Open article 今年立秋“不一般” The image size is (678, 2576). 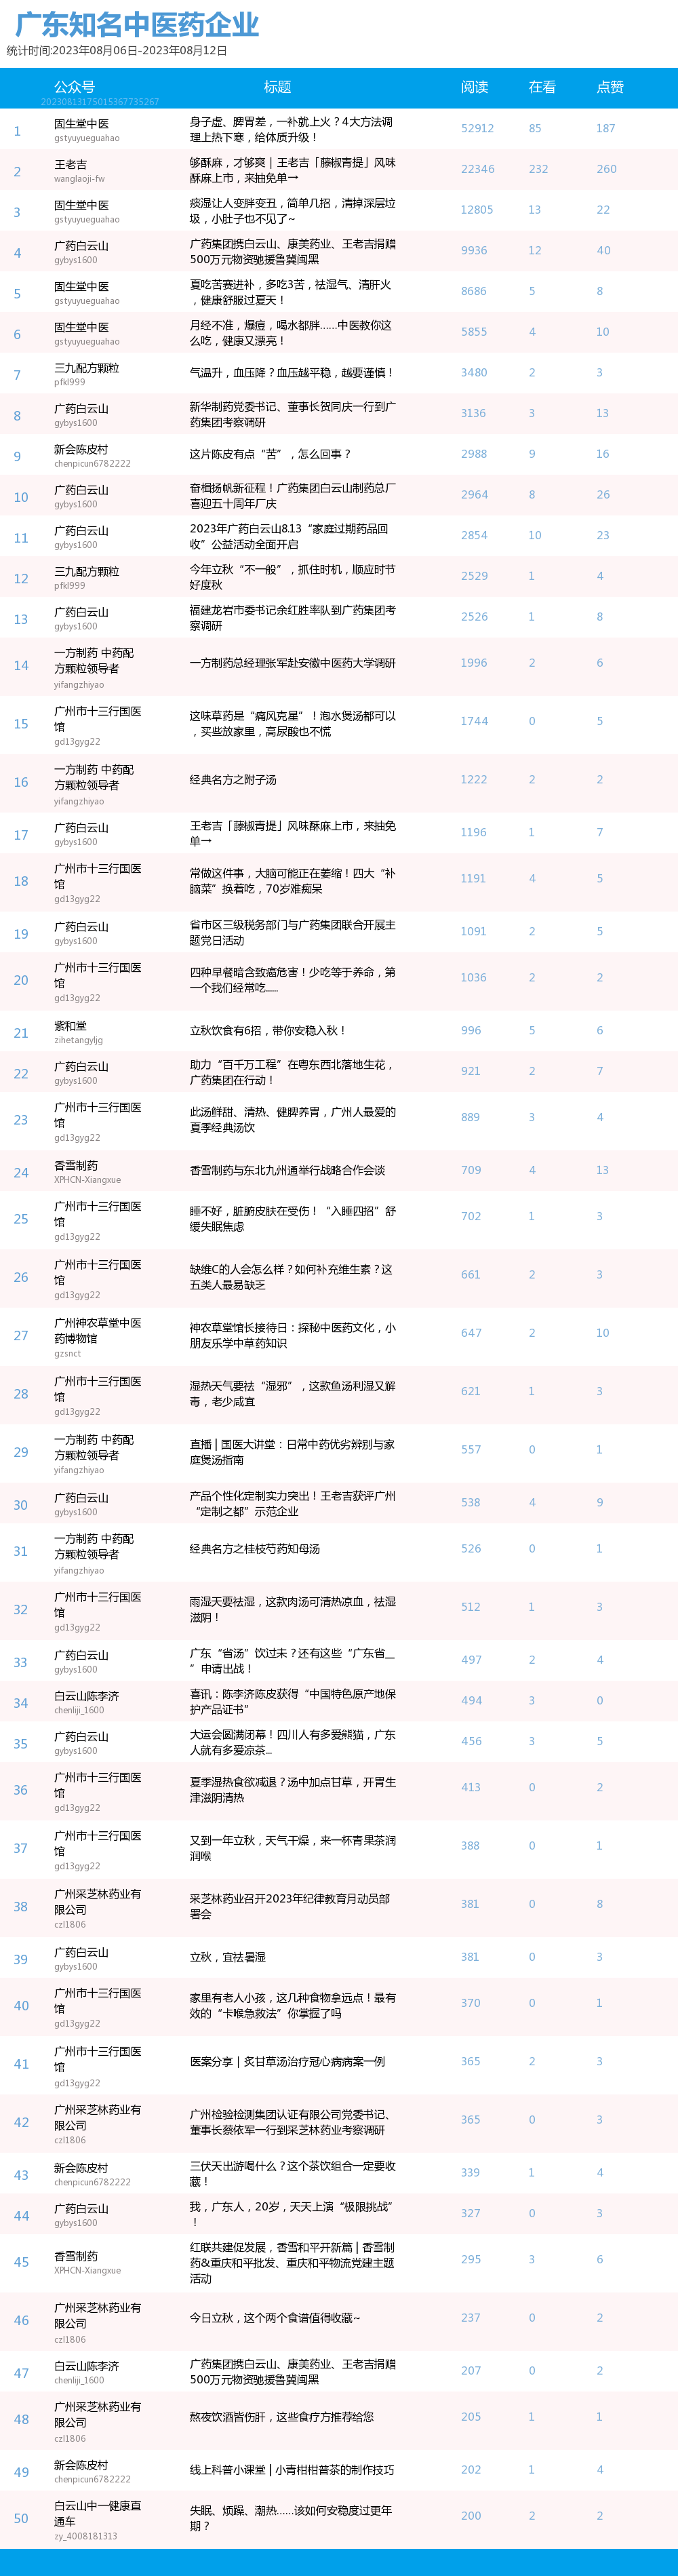tap(292, 577)
